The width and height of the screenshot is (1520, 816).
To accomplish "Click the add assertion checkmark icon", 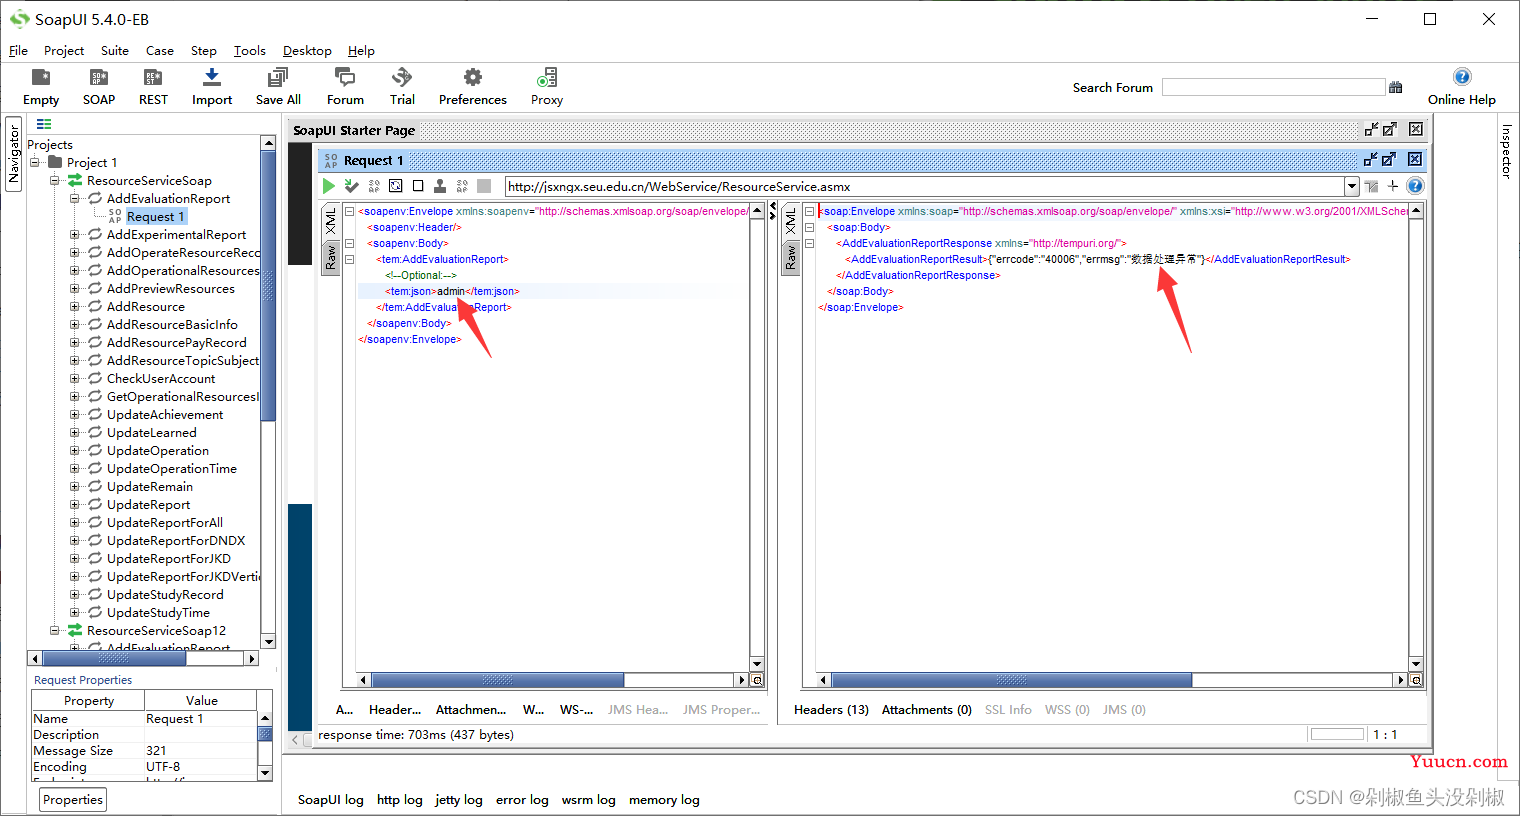I will click(351, 186).
